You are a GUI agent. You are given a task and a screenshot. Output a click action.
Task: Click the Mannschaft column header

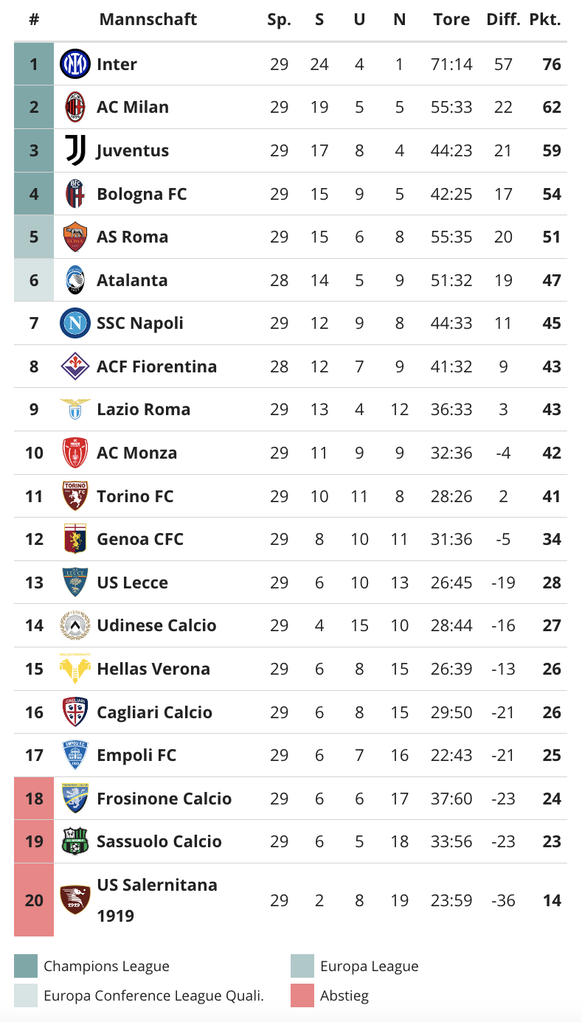pyautogui.click(x=148, y=20)
